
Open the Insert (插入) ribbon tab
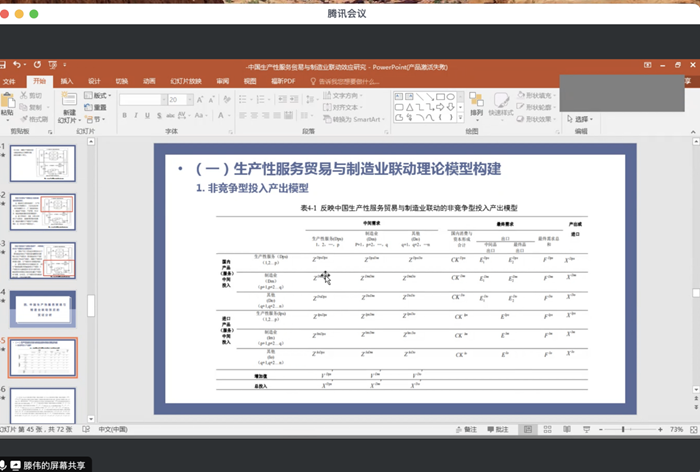point(66,81)
